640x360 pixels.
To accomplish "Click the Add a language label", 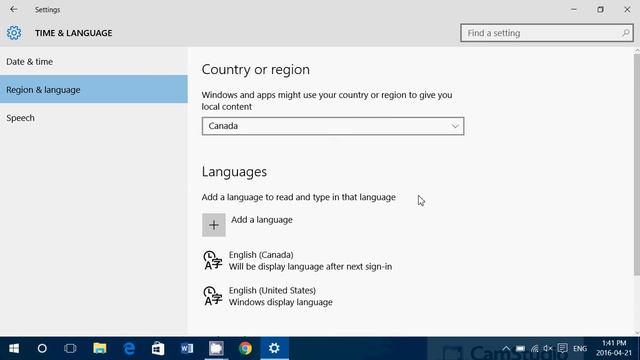I will 262,220.
